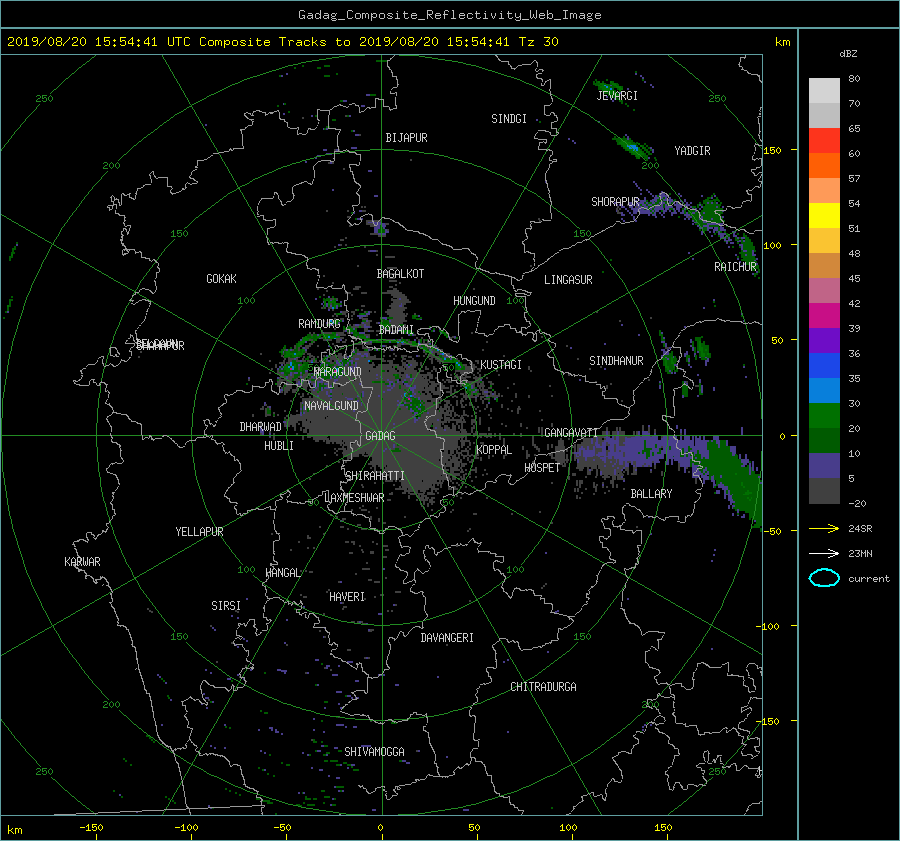Click the cyan current ellipse legend symbol
The image size is (900, 841).
pyautogui.click(x=824, y=578)
